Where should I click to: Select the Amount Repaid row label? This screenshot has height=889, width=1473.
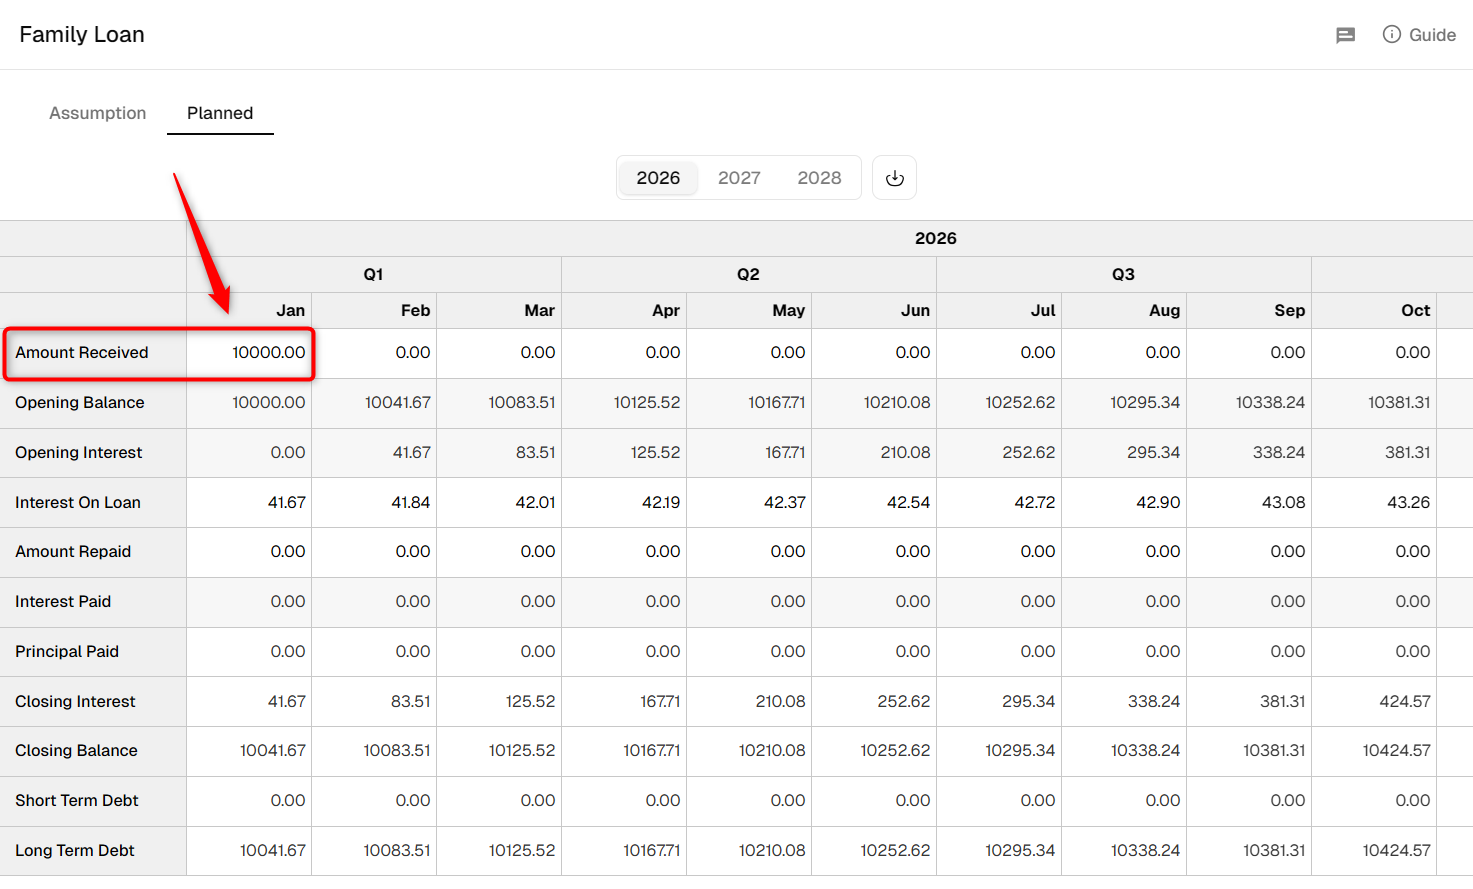pyautogui.click(x=73, y=552)
